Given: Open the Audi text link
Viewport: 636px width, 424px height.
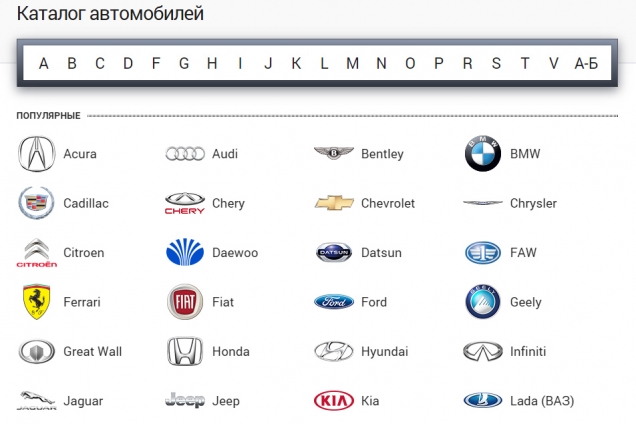Looking at the screenshot, I should [x=225, y=154].
